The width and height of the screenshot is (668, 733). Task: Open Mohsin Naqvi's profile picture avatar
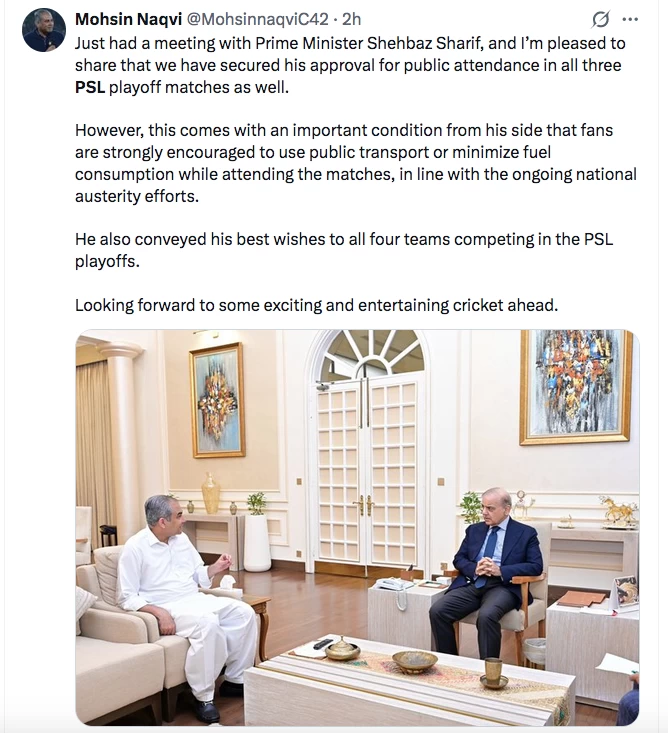pyautogui.click(x=43, y=31)
